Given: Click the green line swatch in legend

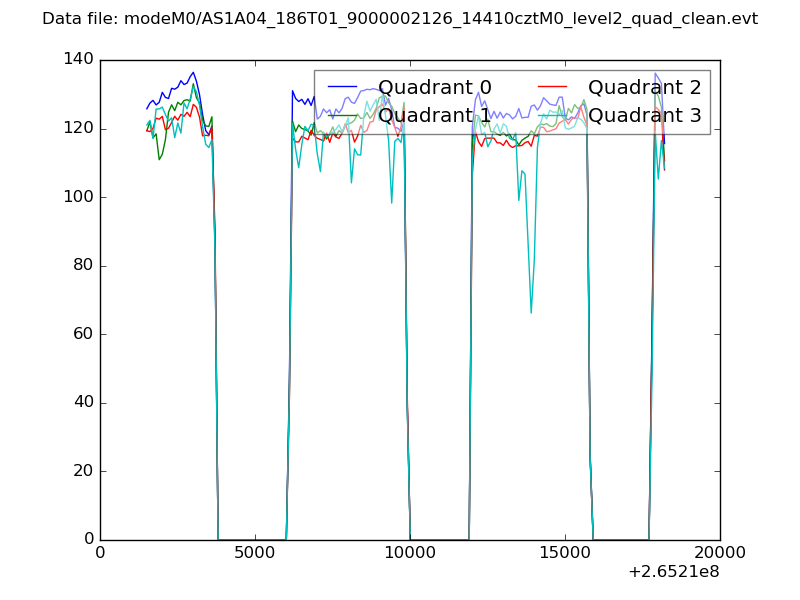Looking at the screenshot, I should point(342,116).
